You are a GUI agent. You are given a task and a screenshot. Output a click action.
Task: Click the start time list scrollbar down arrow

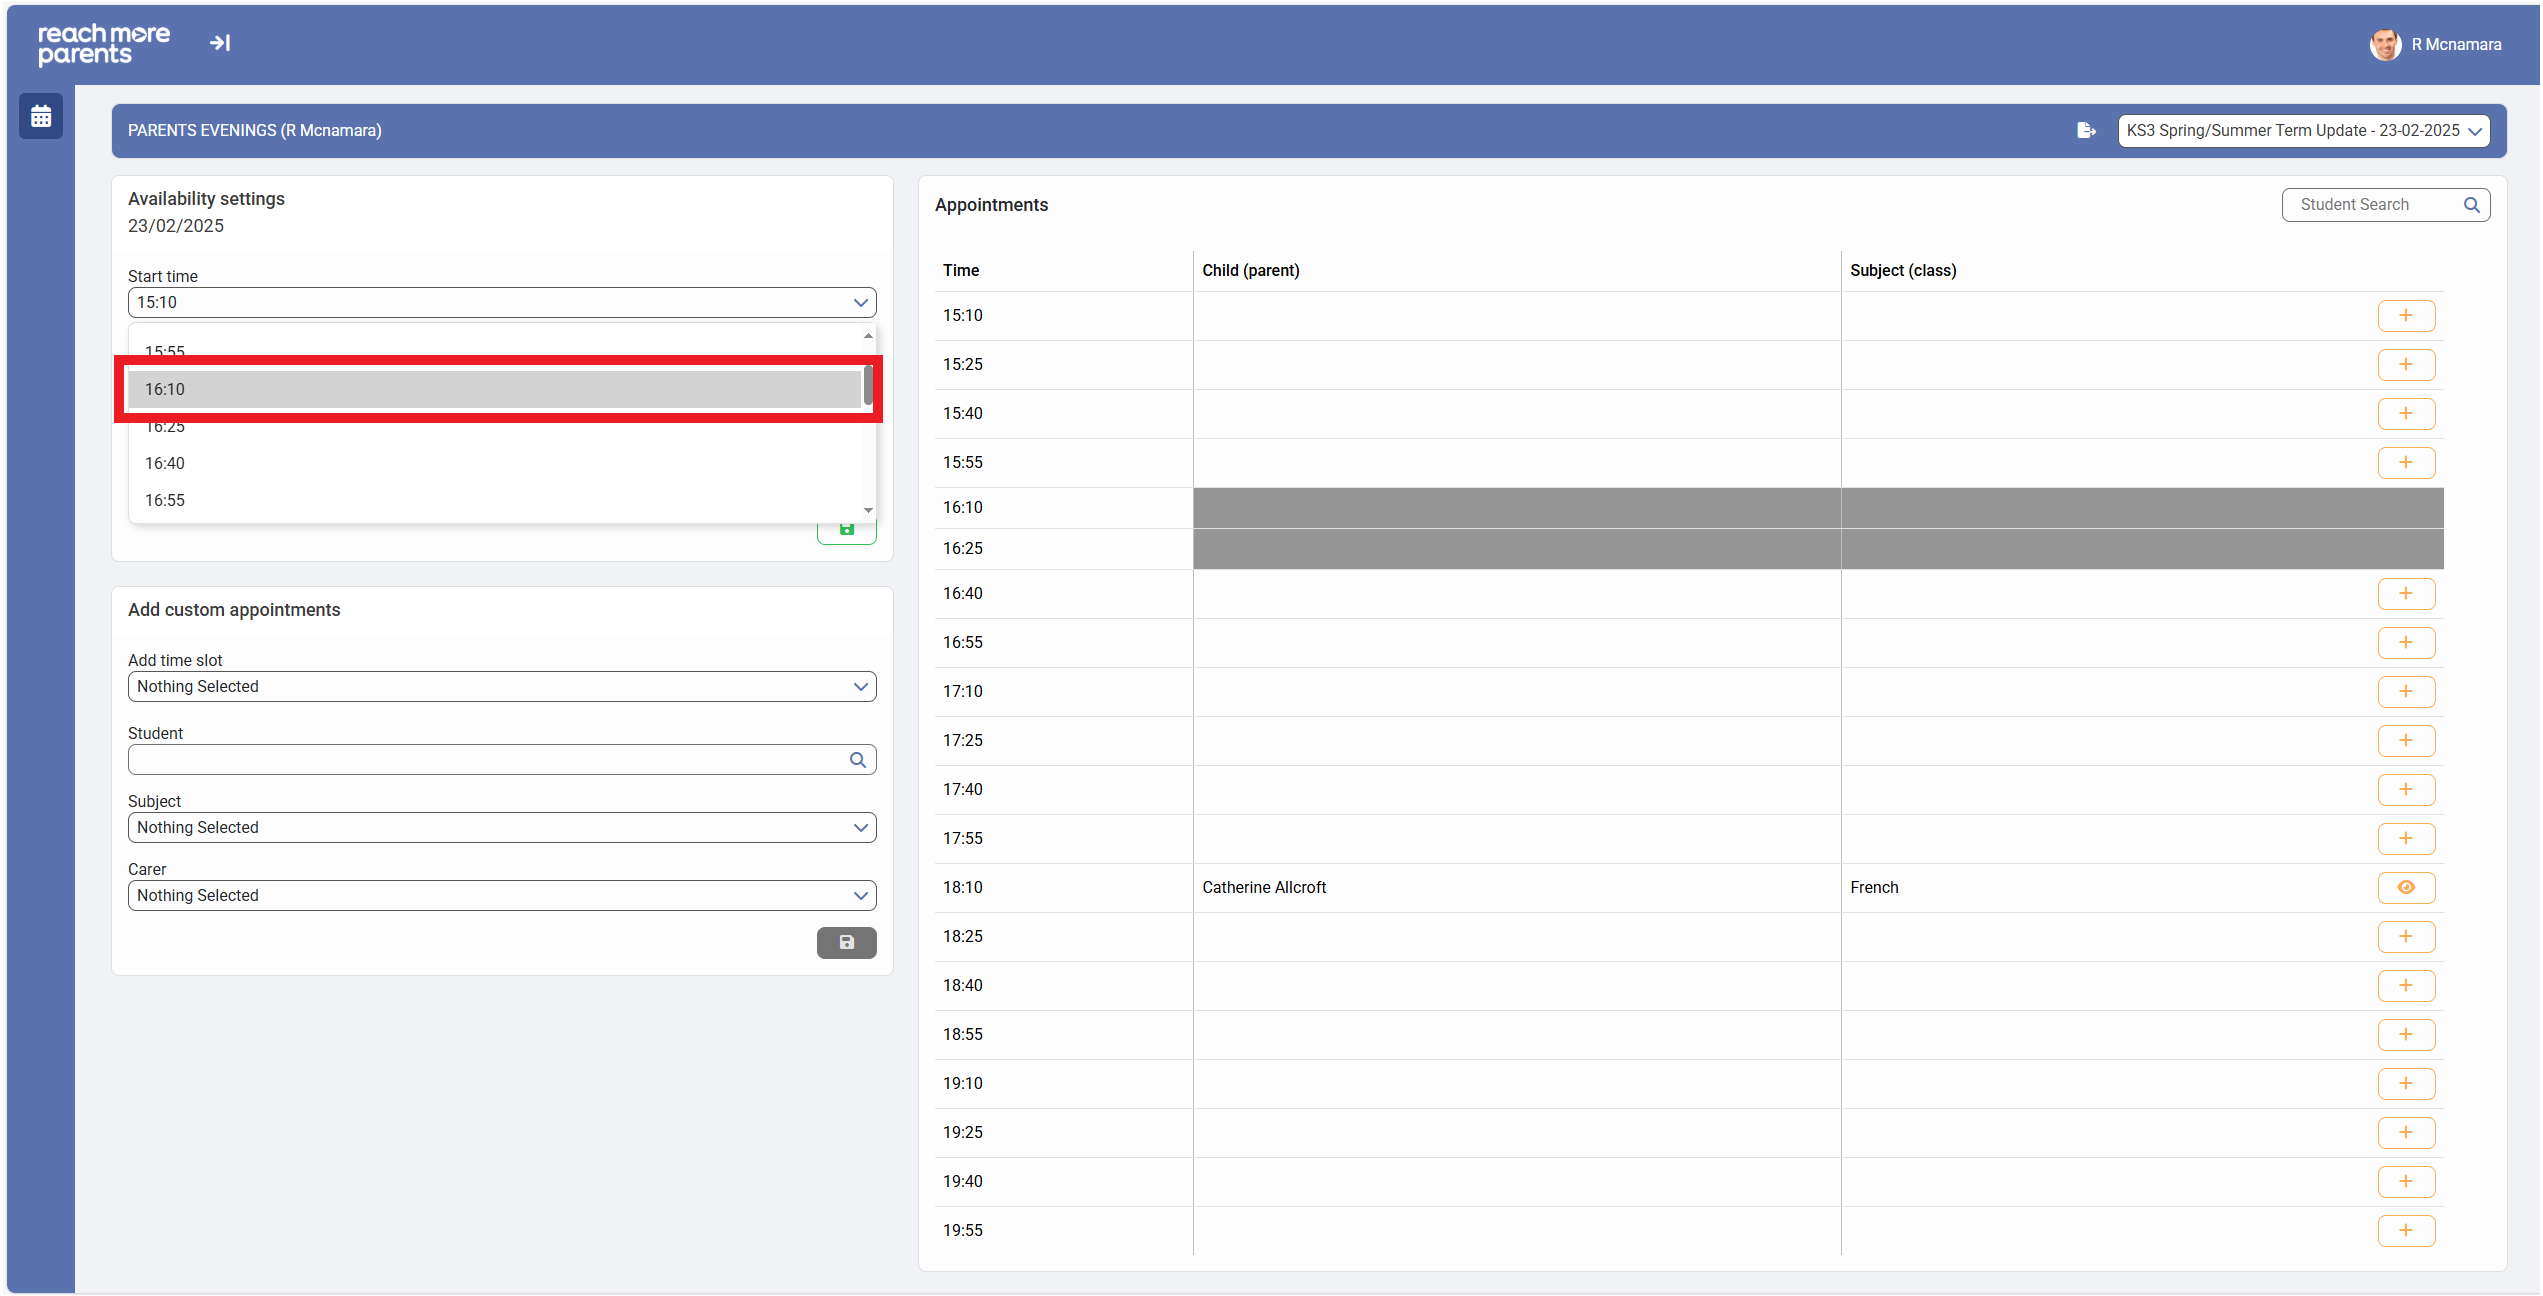[868, 511]
